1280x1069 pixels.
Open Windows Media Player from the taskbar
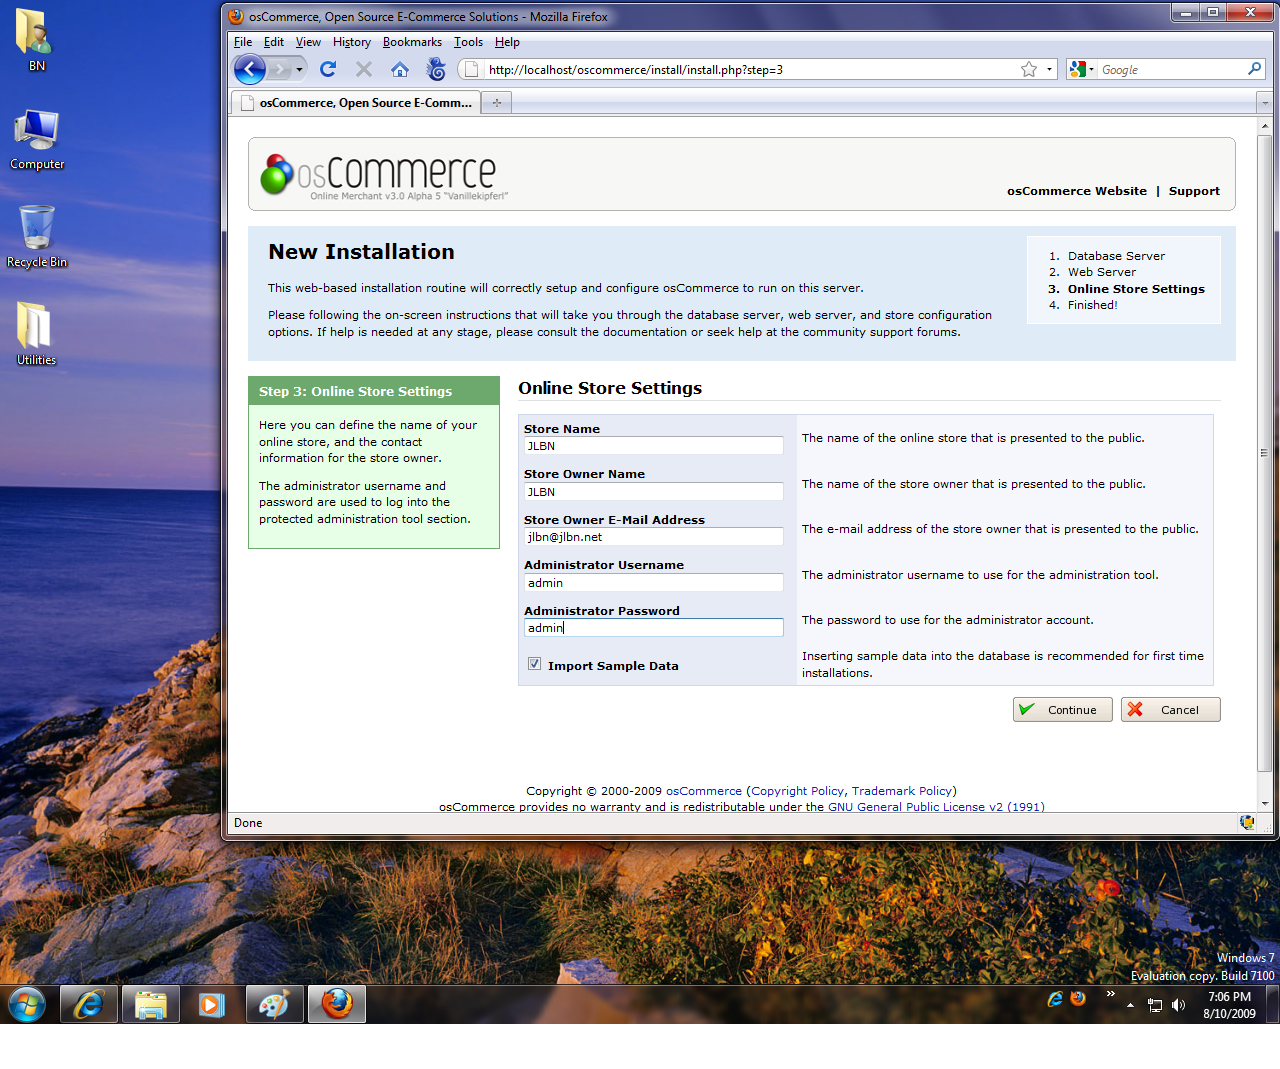212,1004
